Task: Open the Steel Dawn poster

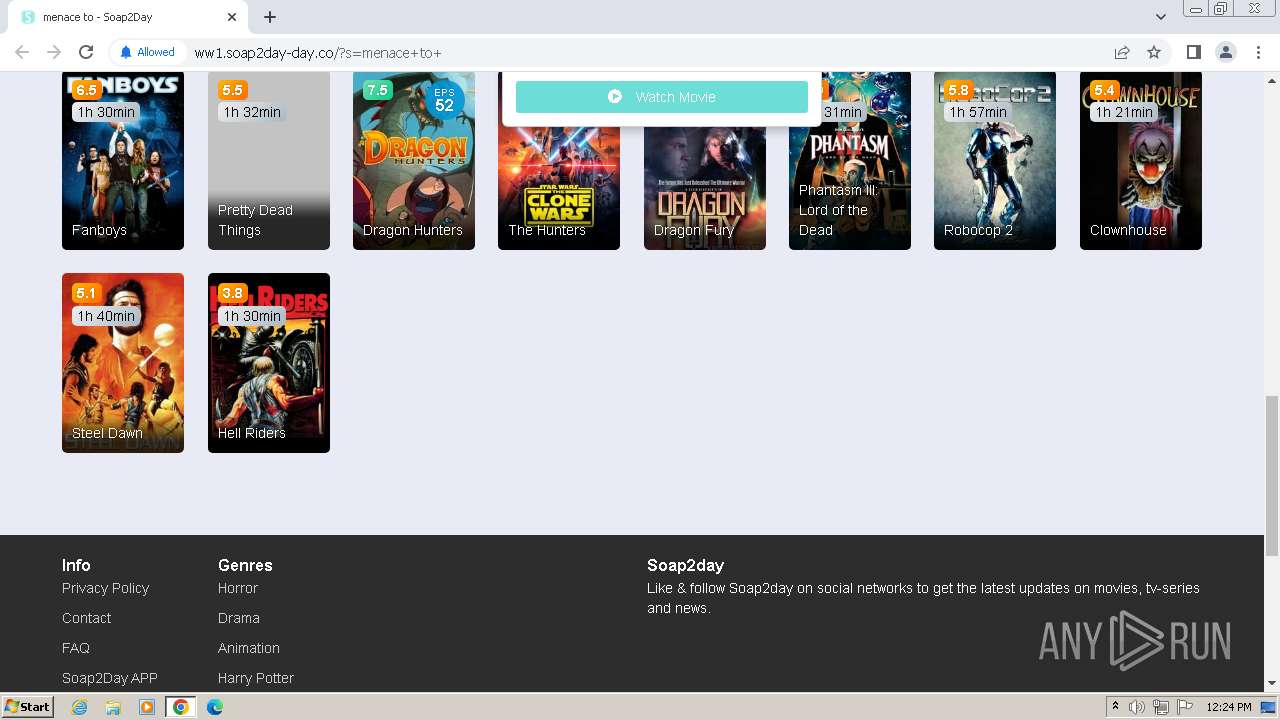Action: pos(123,363)
